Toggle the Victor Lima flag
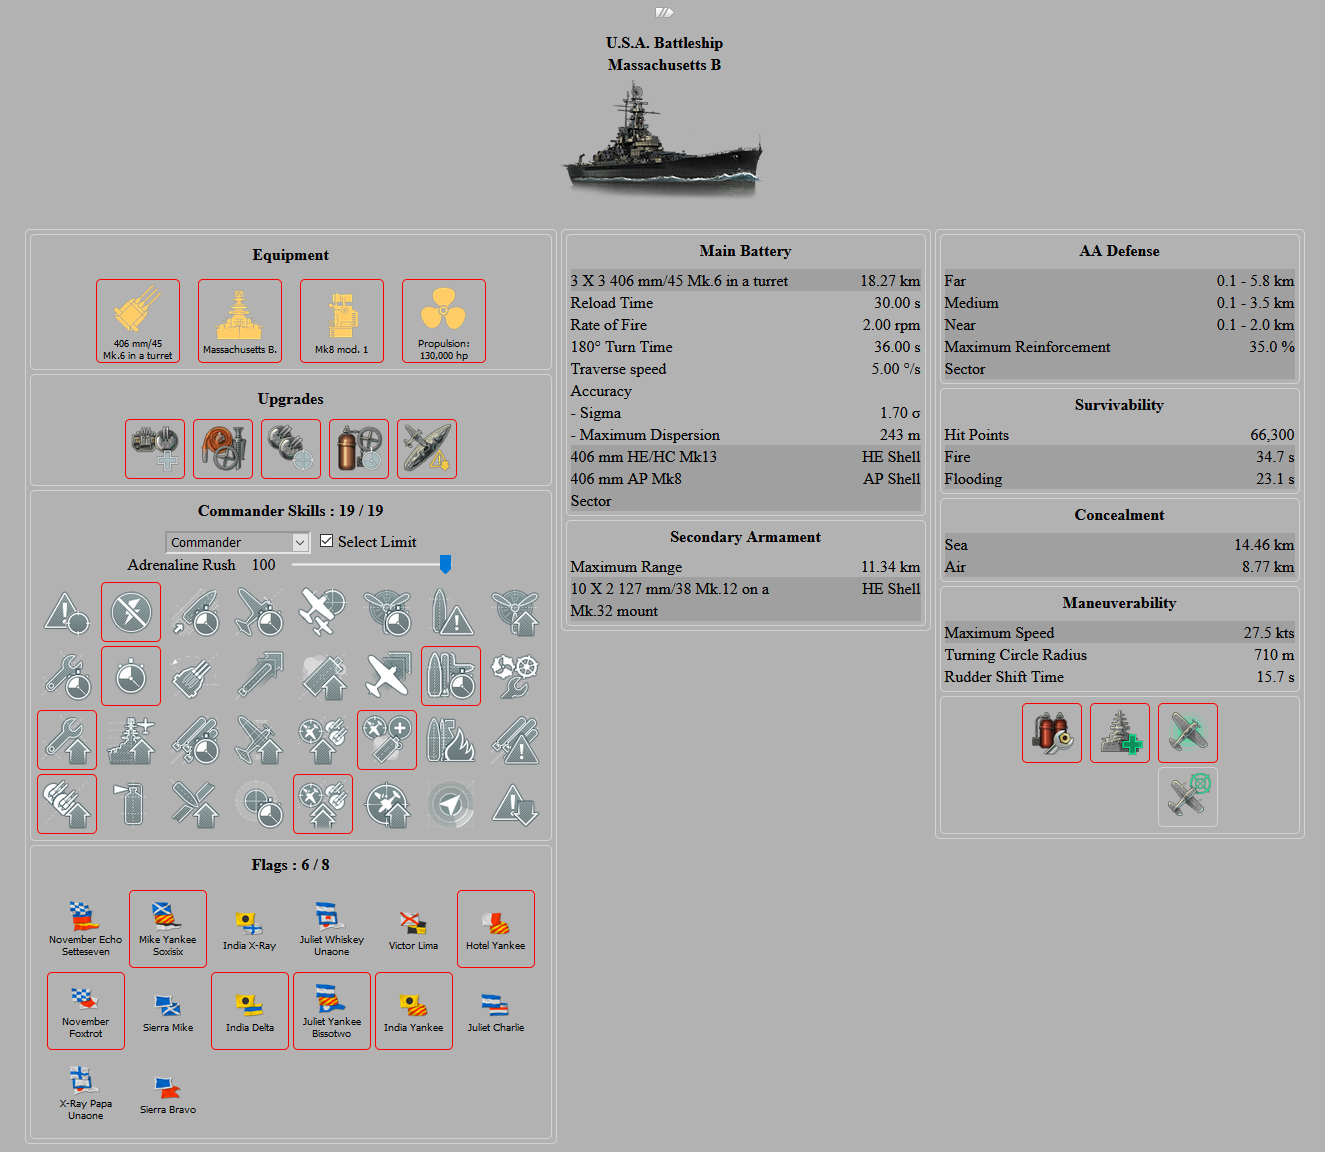Screen dimensions: 1325x1152 coord(414,929)
